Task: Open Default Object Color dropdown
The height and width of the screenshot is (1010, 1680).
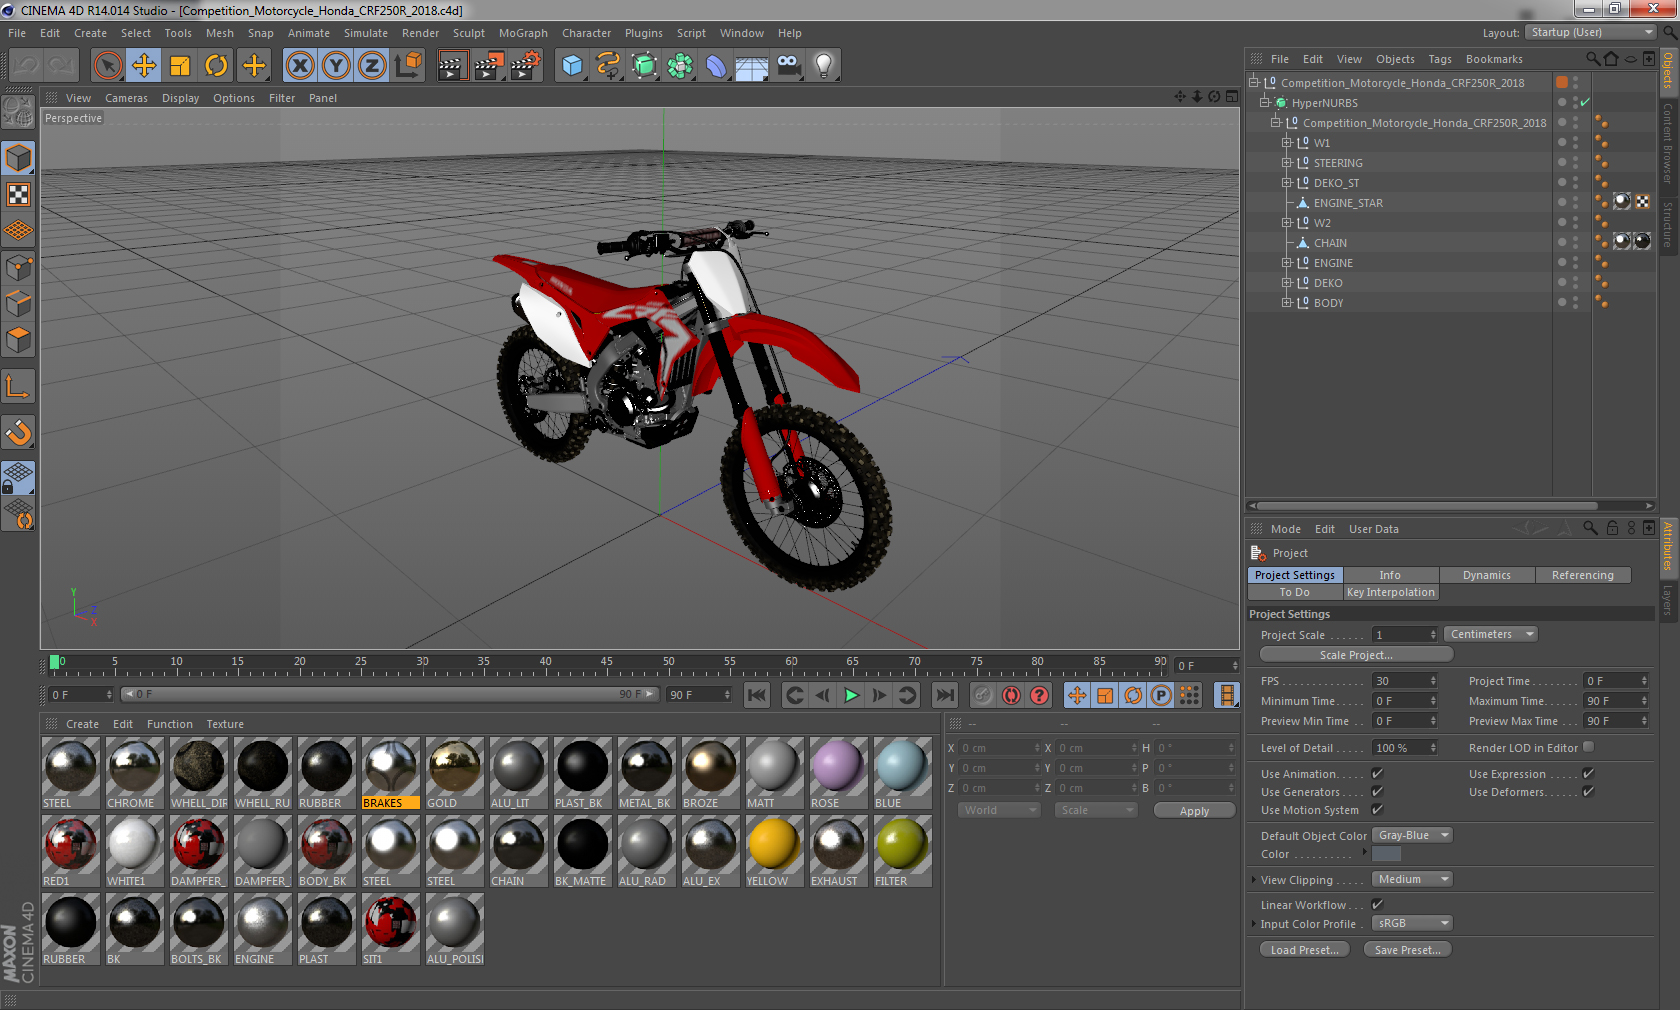Action: click(1412, 835)
